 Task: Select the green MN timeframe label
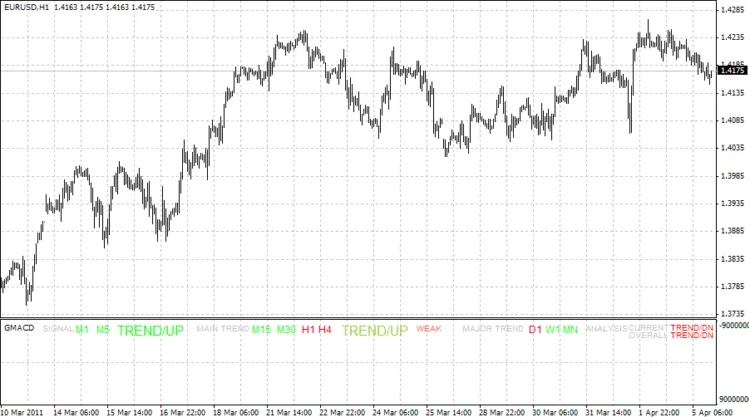tap(570, 329)
